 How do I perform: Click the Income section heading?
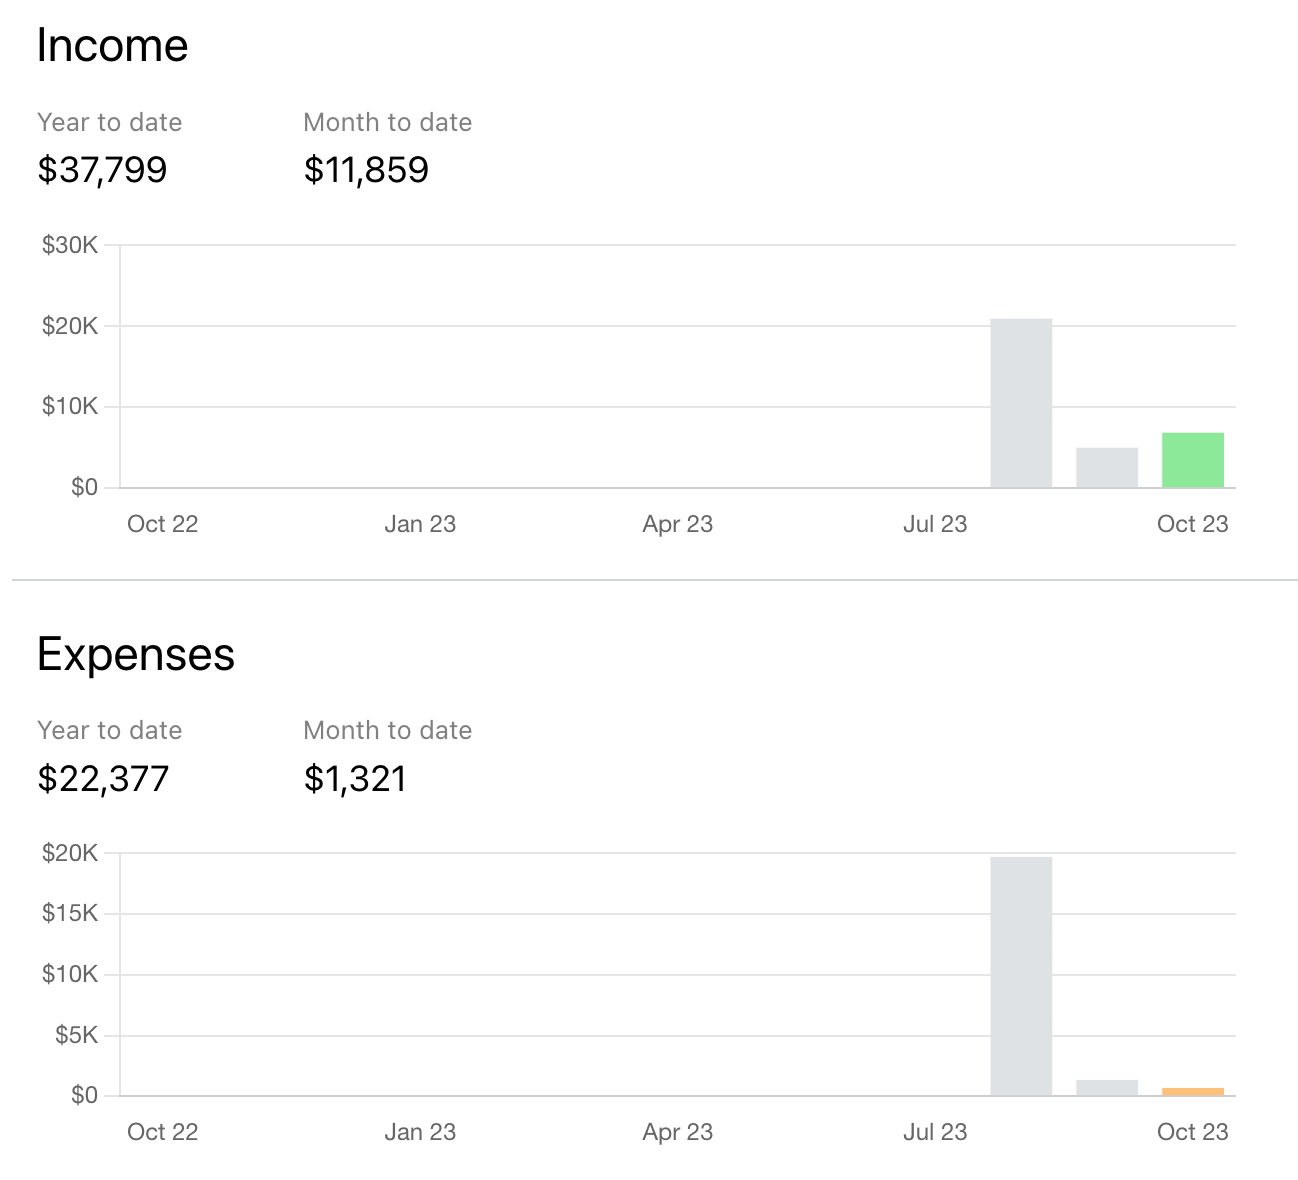pyautogui.click(x=112, y=45)
